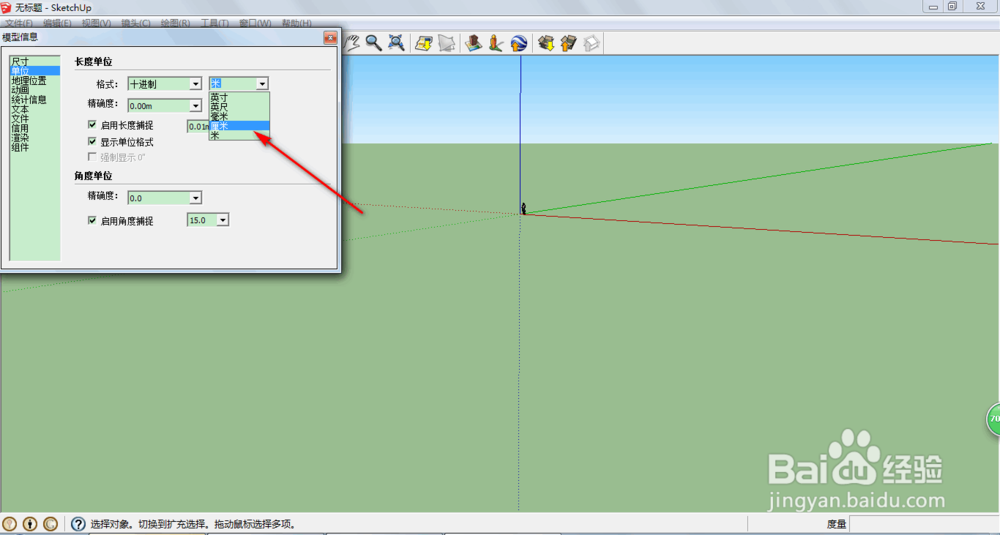The width and height of the screenshot is (1000, 535).
Task: Select 地理位置 in model info list
Action: [35, 80]
